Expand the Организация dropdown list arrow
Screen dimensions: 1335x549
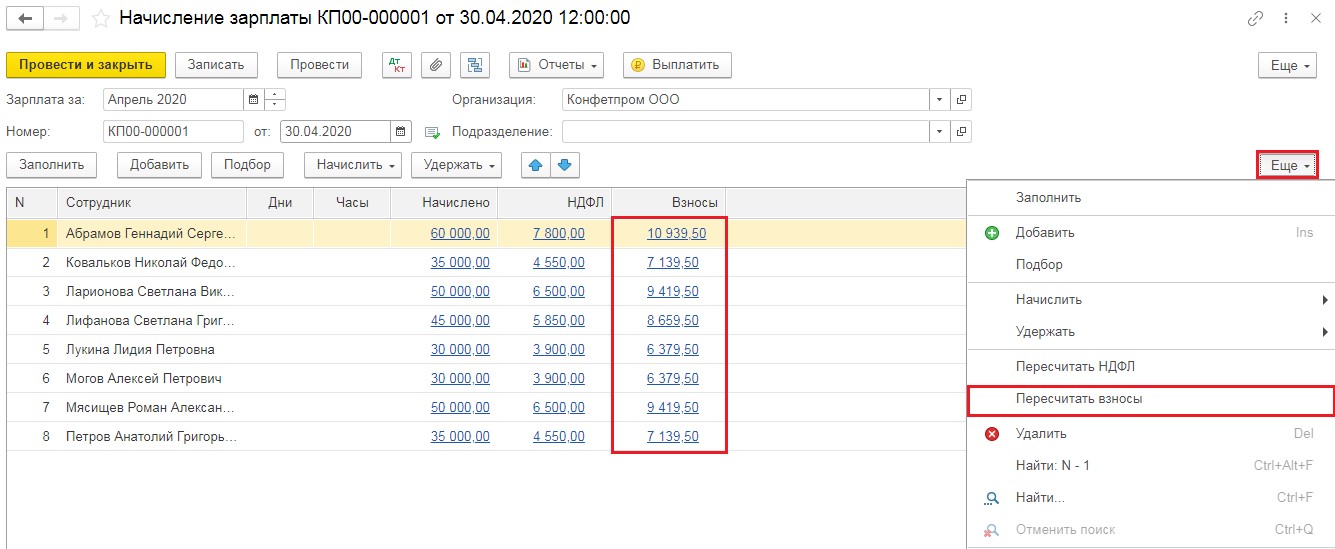939,100
